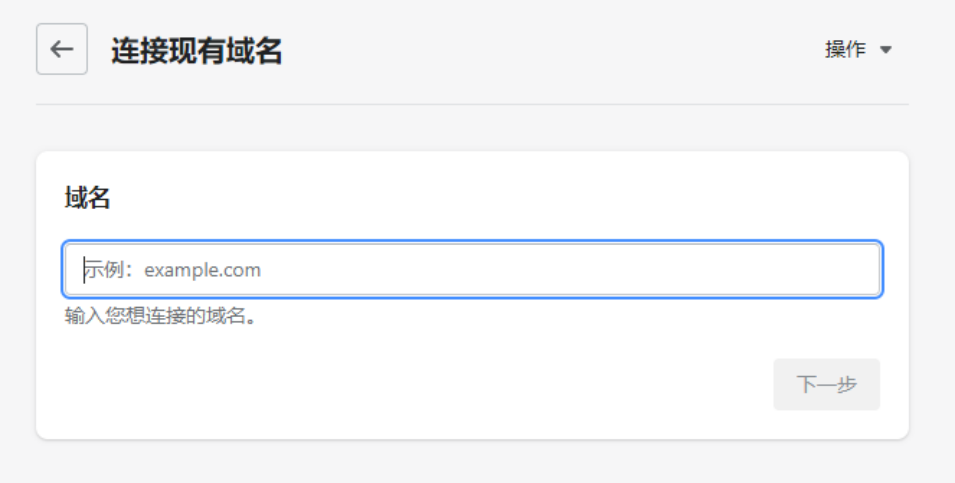The width and height of the screenshot is (955, 483).
Task: Click the text cursor in domain field
Action: tap(83, 269)
